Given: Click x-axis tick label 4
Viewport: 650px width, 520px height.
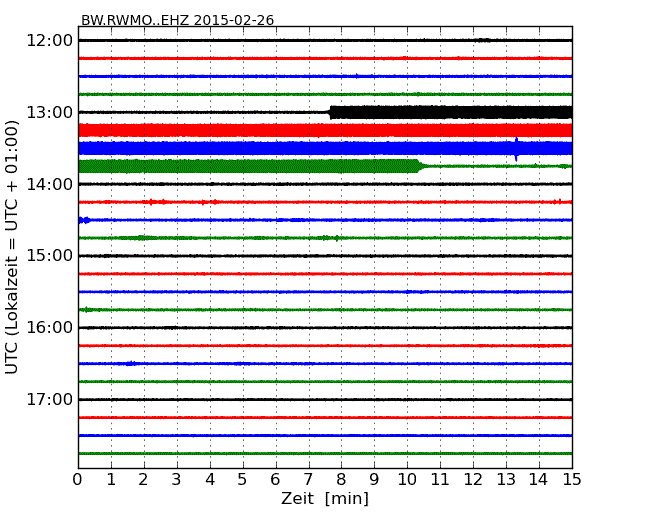Looking at the screenshot, I should [x=210, y=480].
